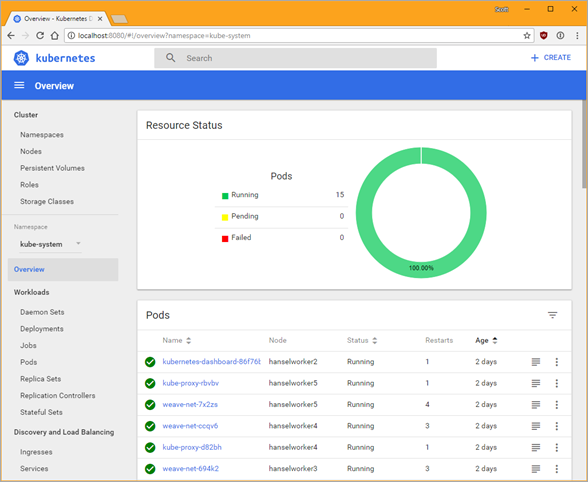Click the Workloads section header

point(32,292)
